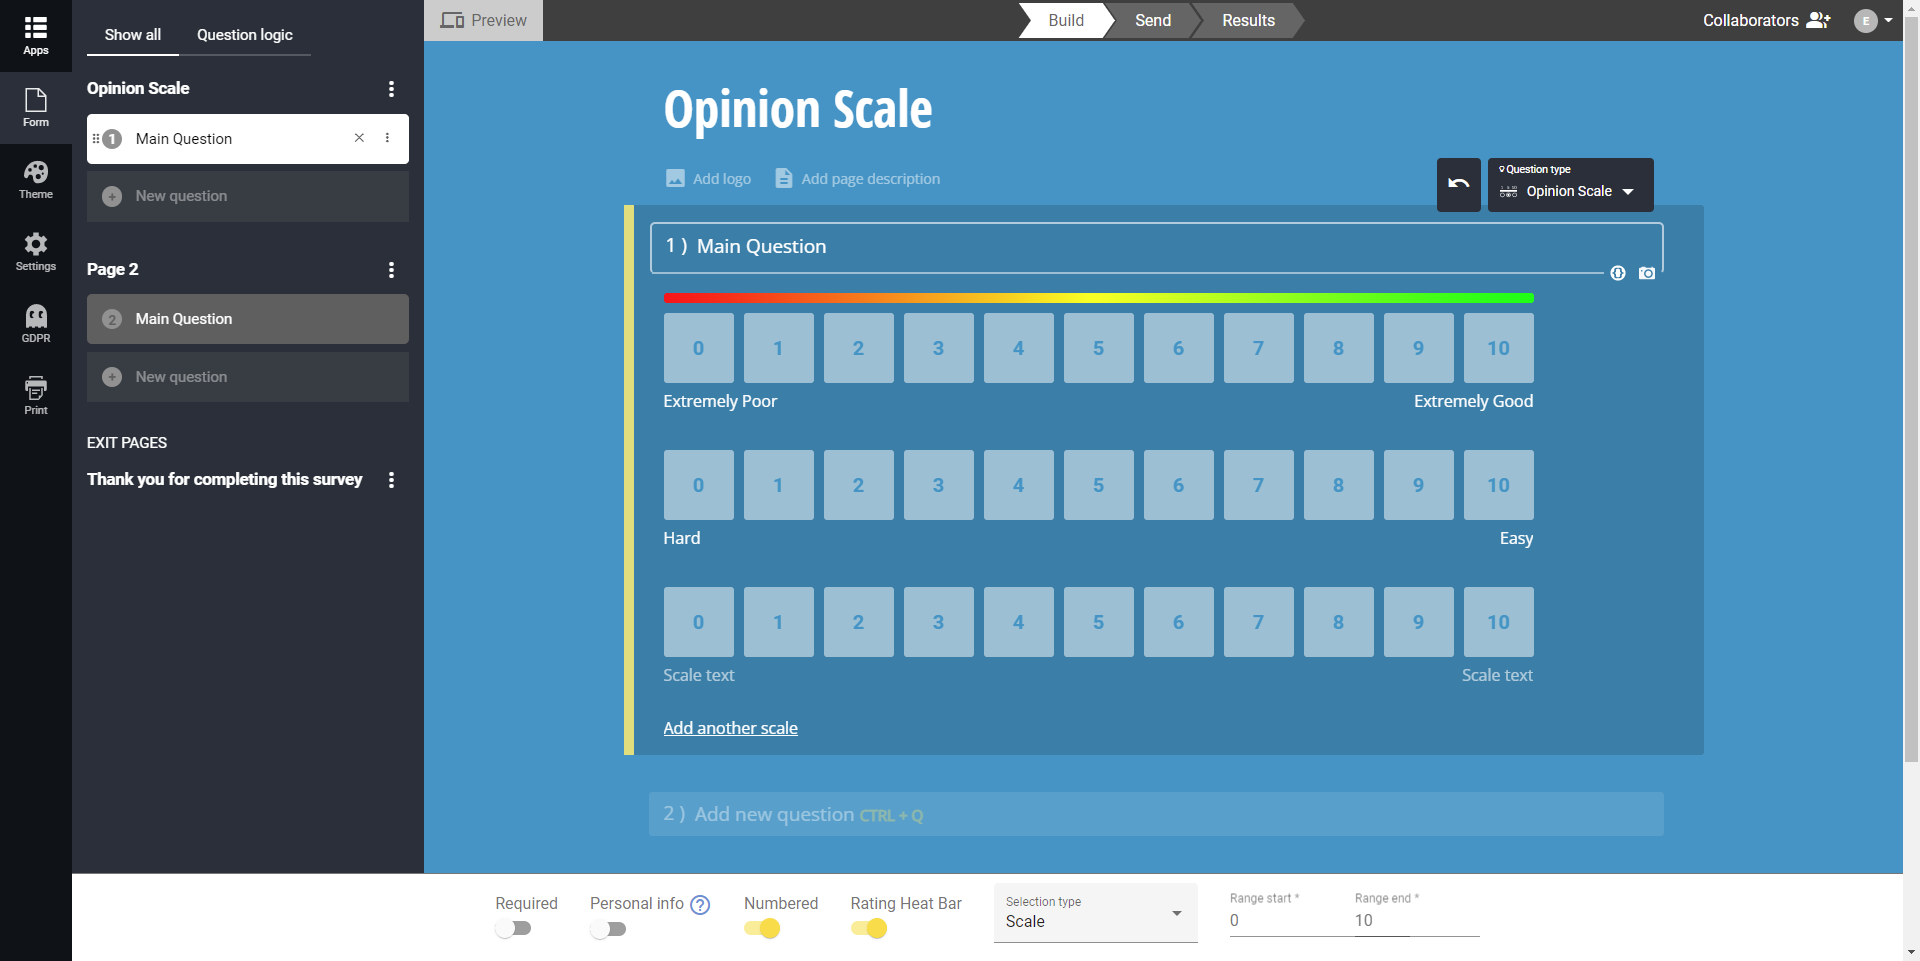
Task: Select 5 on the Scale text scale
Action: 1098,622
